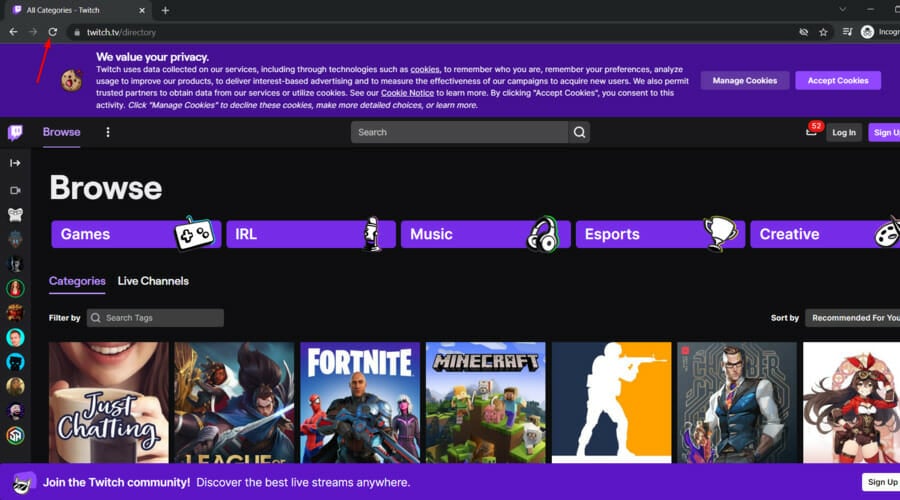Click the Sign Up button in the top nav

point(885,133)
